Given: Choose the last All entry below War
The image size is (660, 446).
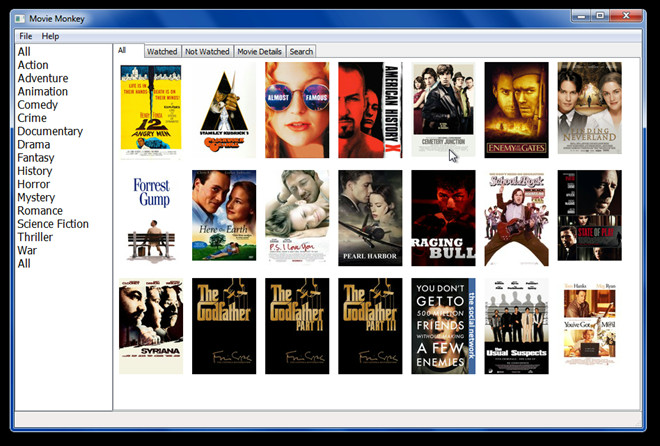Looking at the screenshot, I should [x=24, y=264].
